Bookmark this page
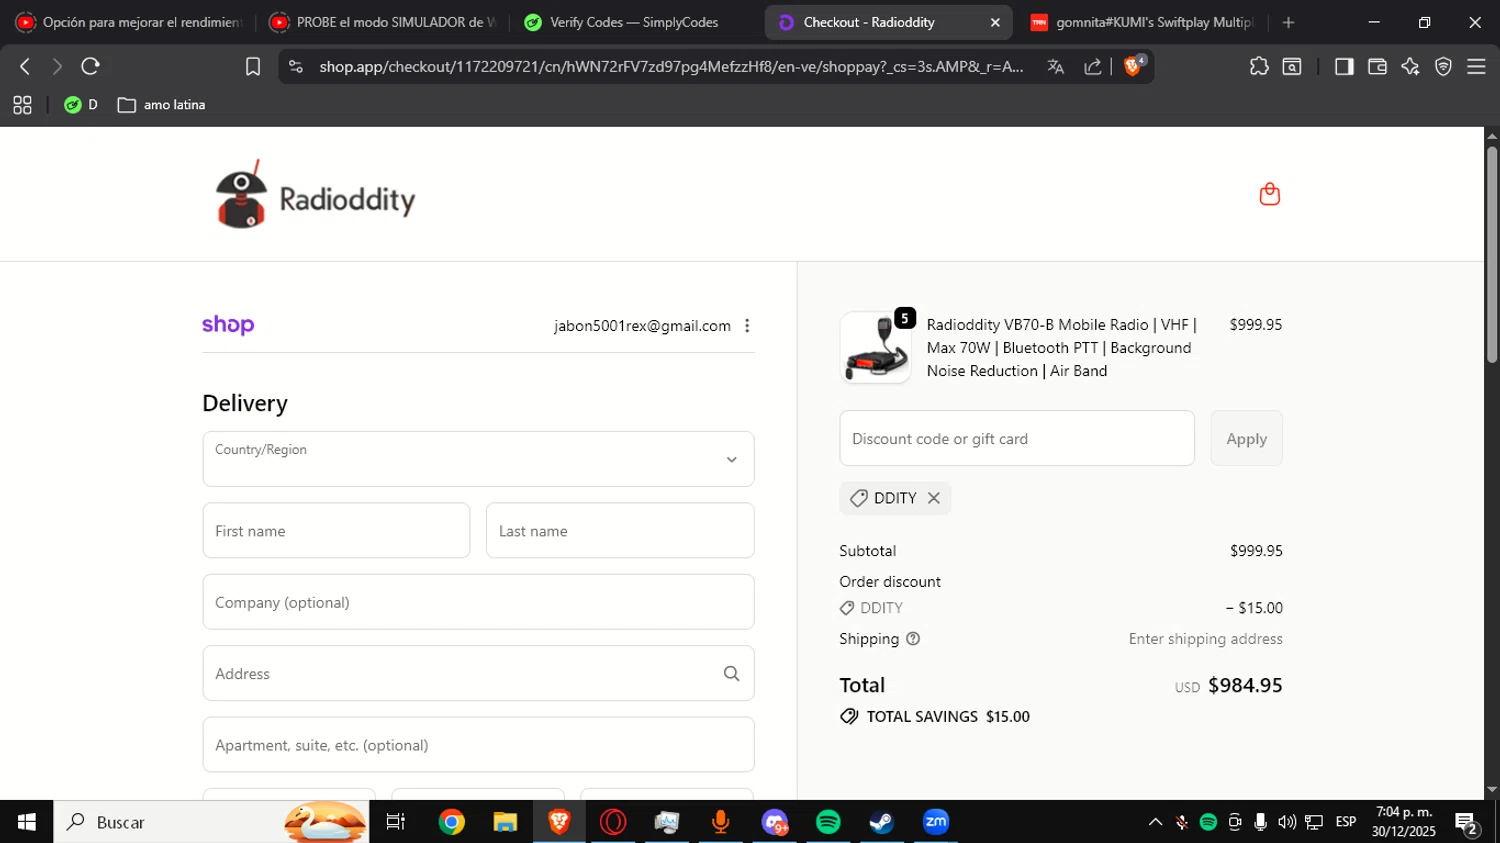Image resolution: width=1500 pixels, height=843 pixels. (253, 66)
